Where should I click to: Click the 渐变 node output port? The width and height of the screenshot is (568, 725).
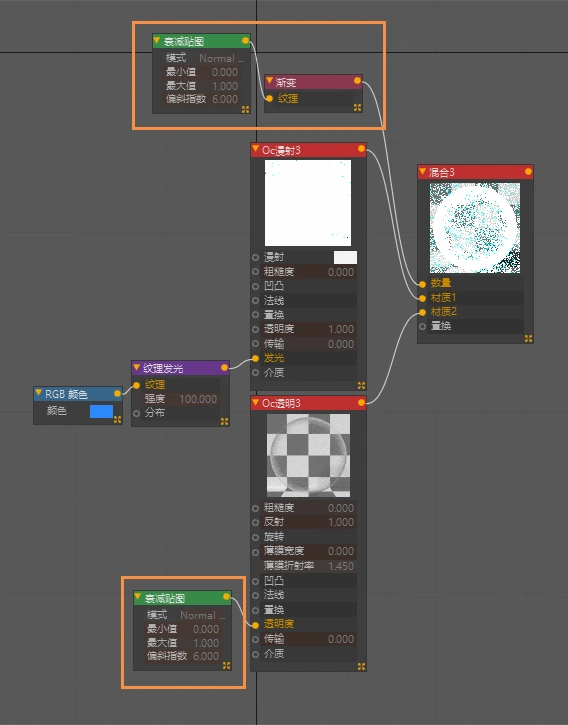tap(357, 81)
